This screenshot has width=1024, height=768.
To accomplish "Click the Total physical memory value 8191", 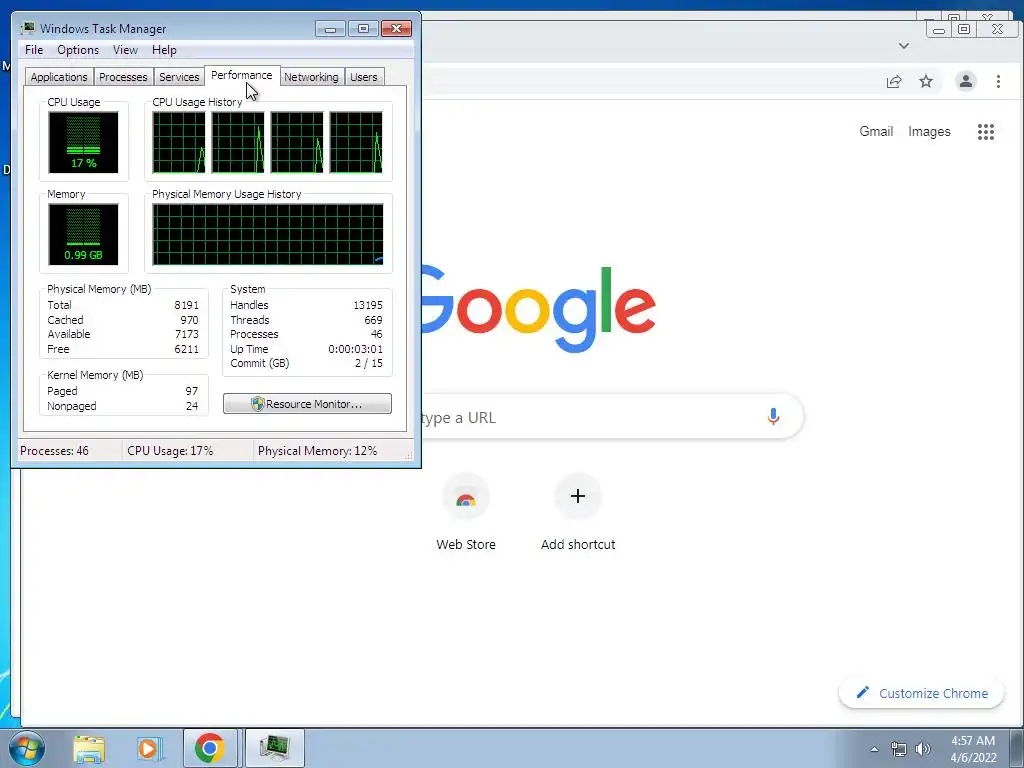I will 186,305.
